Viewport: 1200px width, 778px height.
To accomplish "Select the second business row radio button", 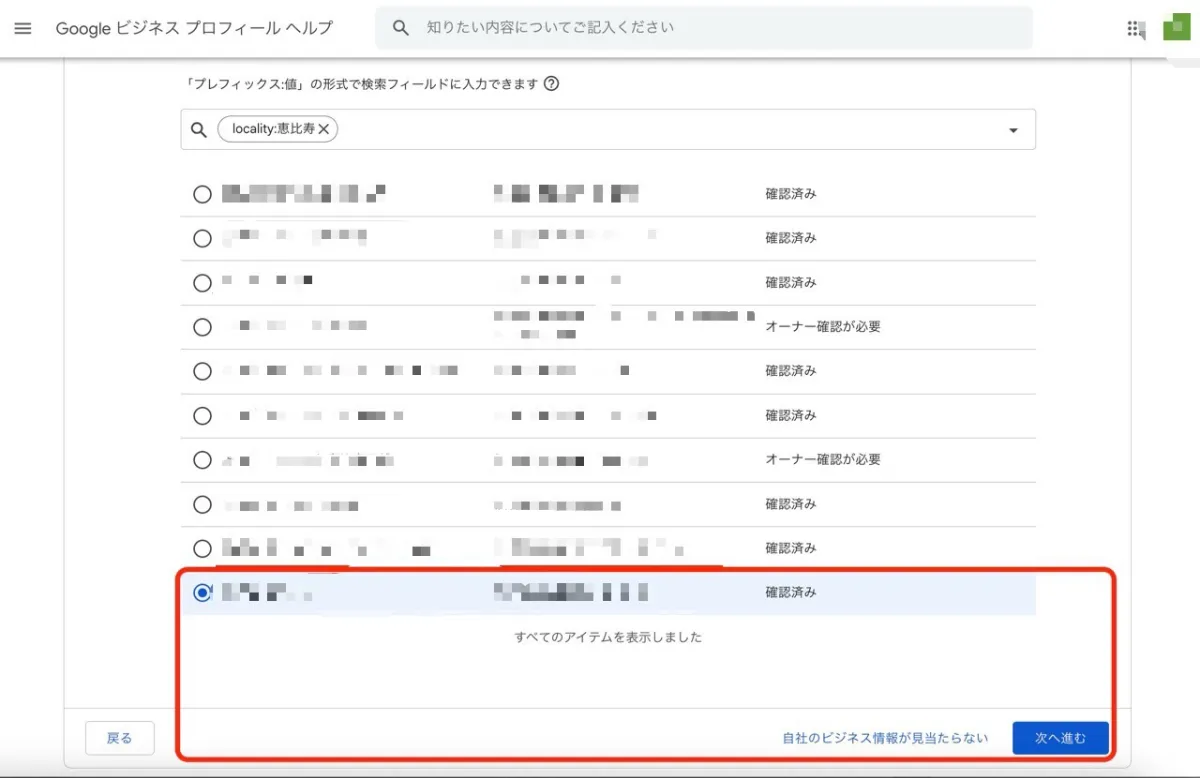I will click(x=202, y=238).
